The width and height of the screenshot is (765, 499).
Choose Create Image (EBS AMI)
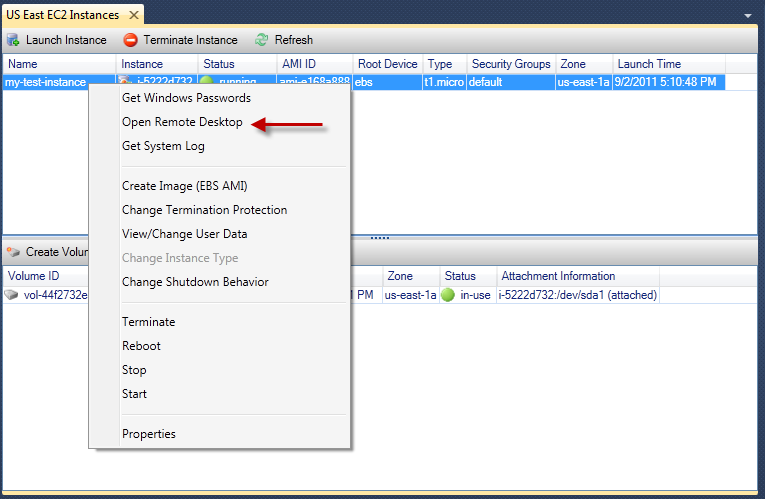click(x=184, y=186)
